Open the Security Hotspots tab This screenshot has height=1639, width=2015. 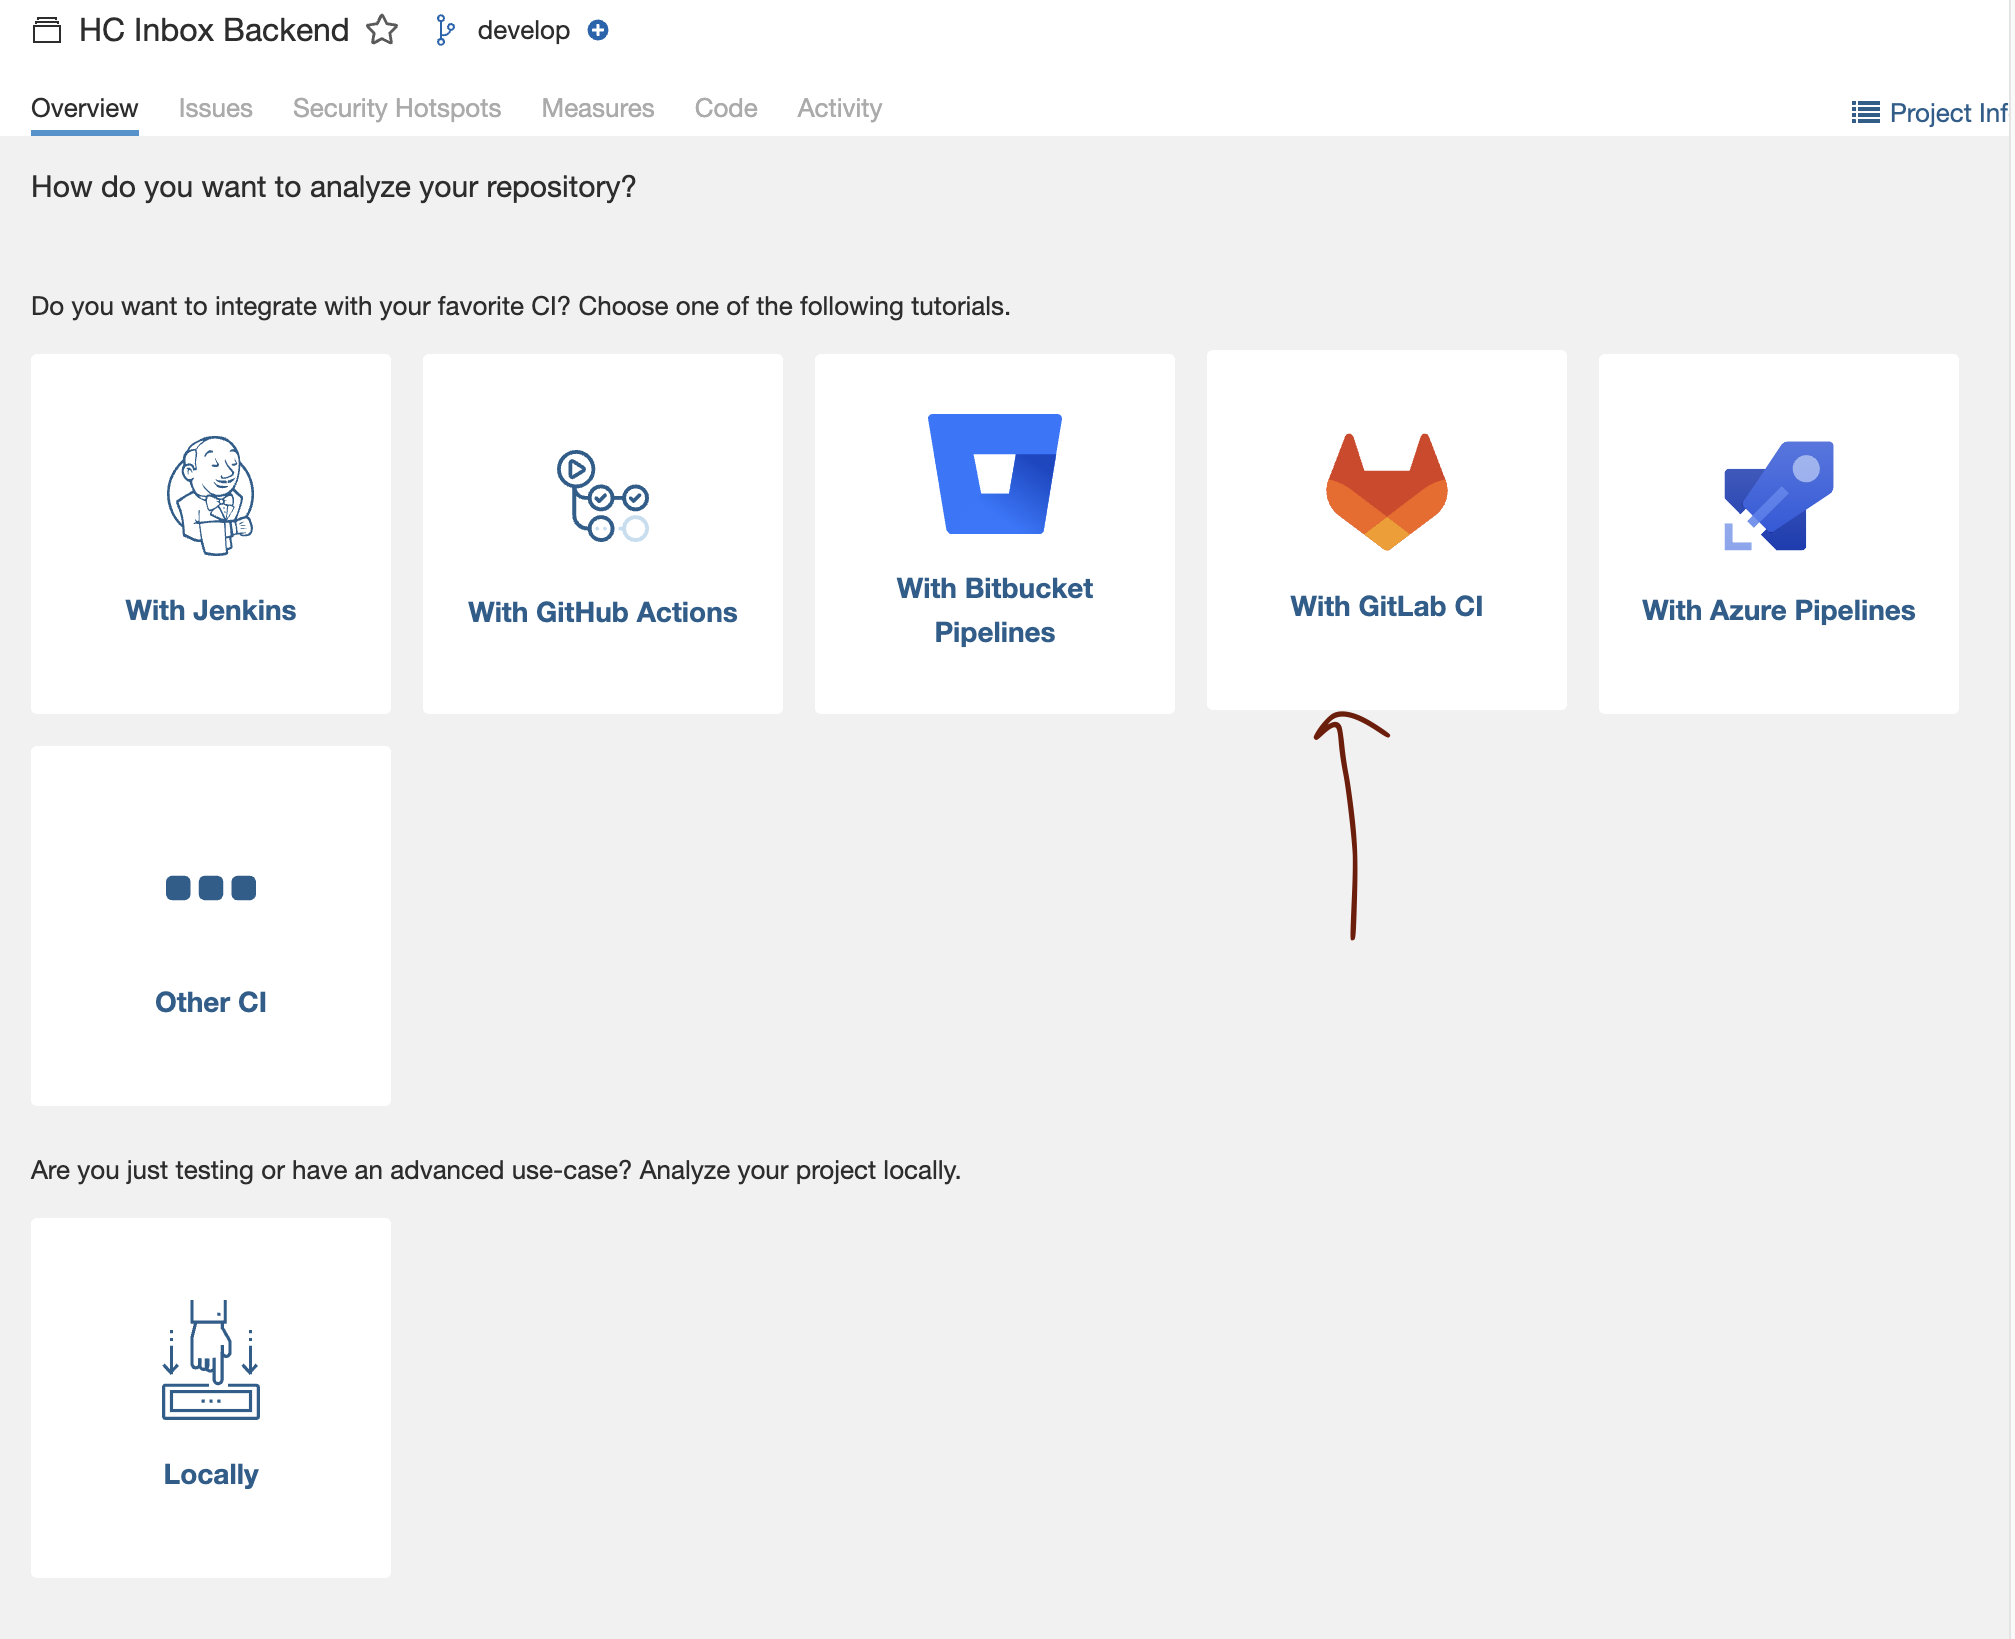coord(397,108)
